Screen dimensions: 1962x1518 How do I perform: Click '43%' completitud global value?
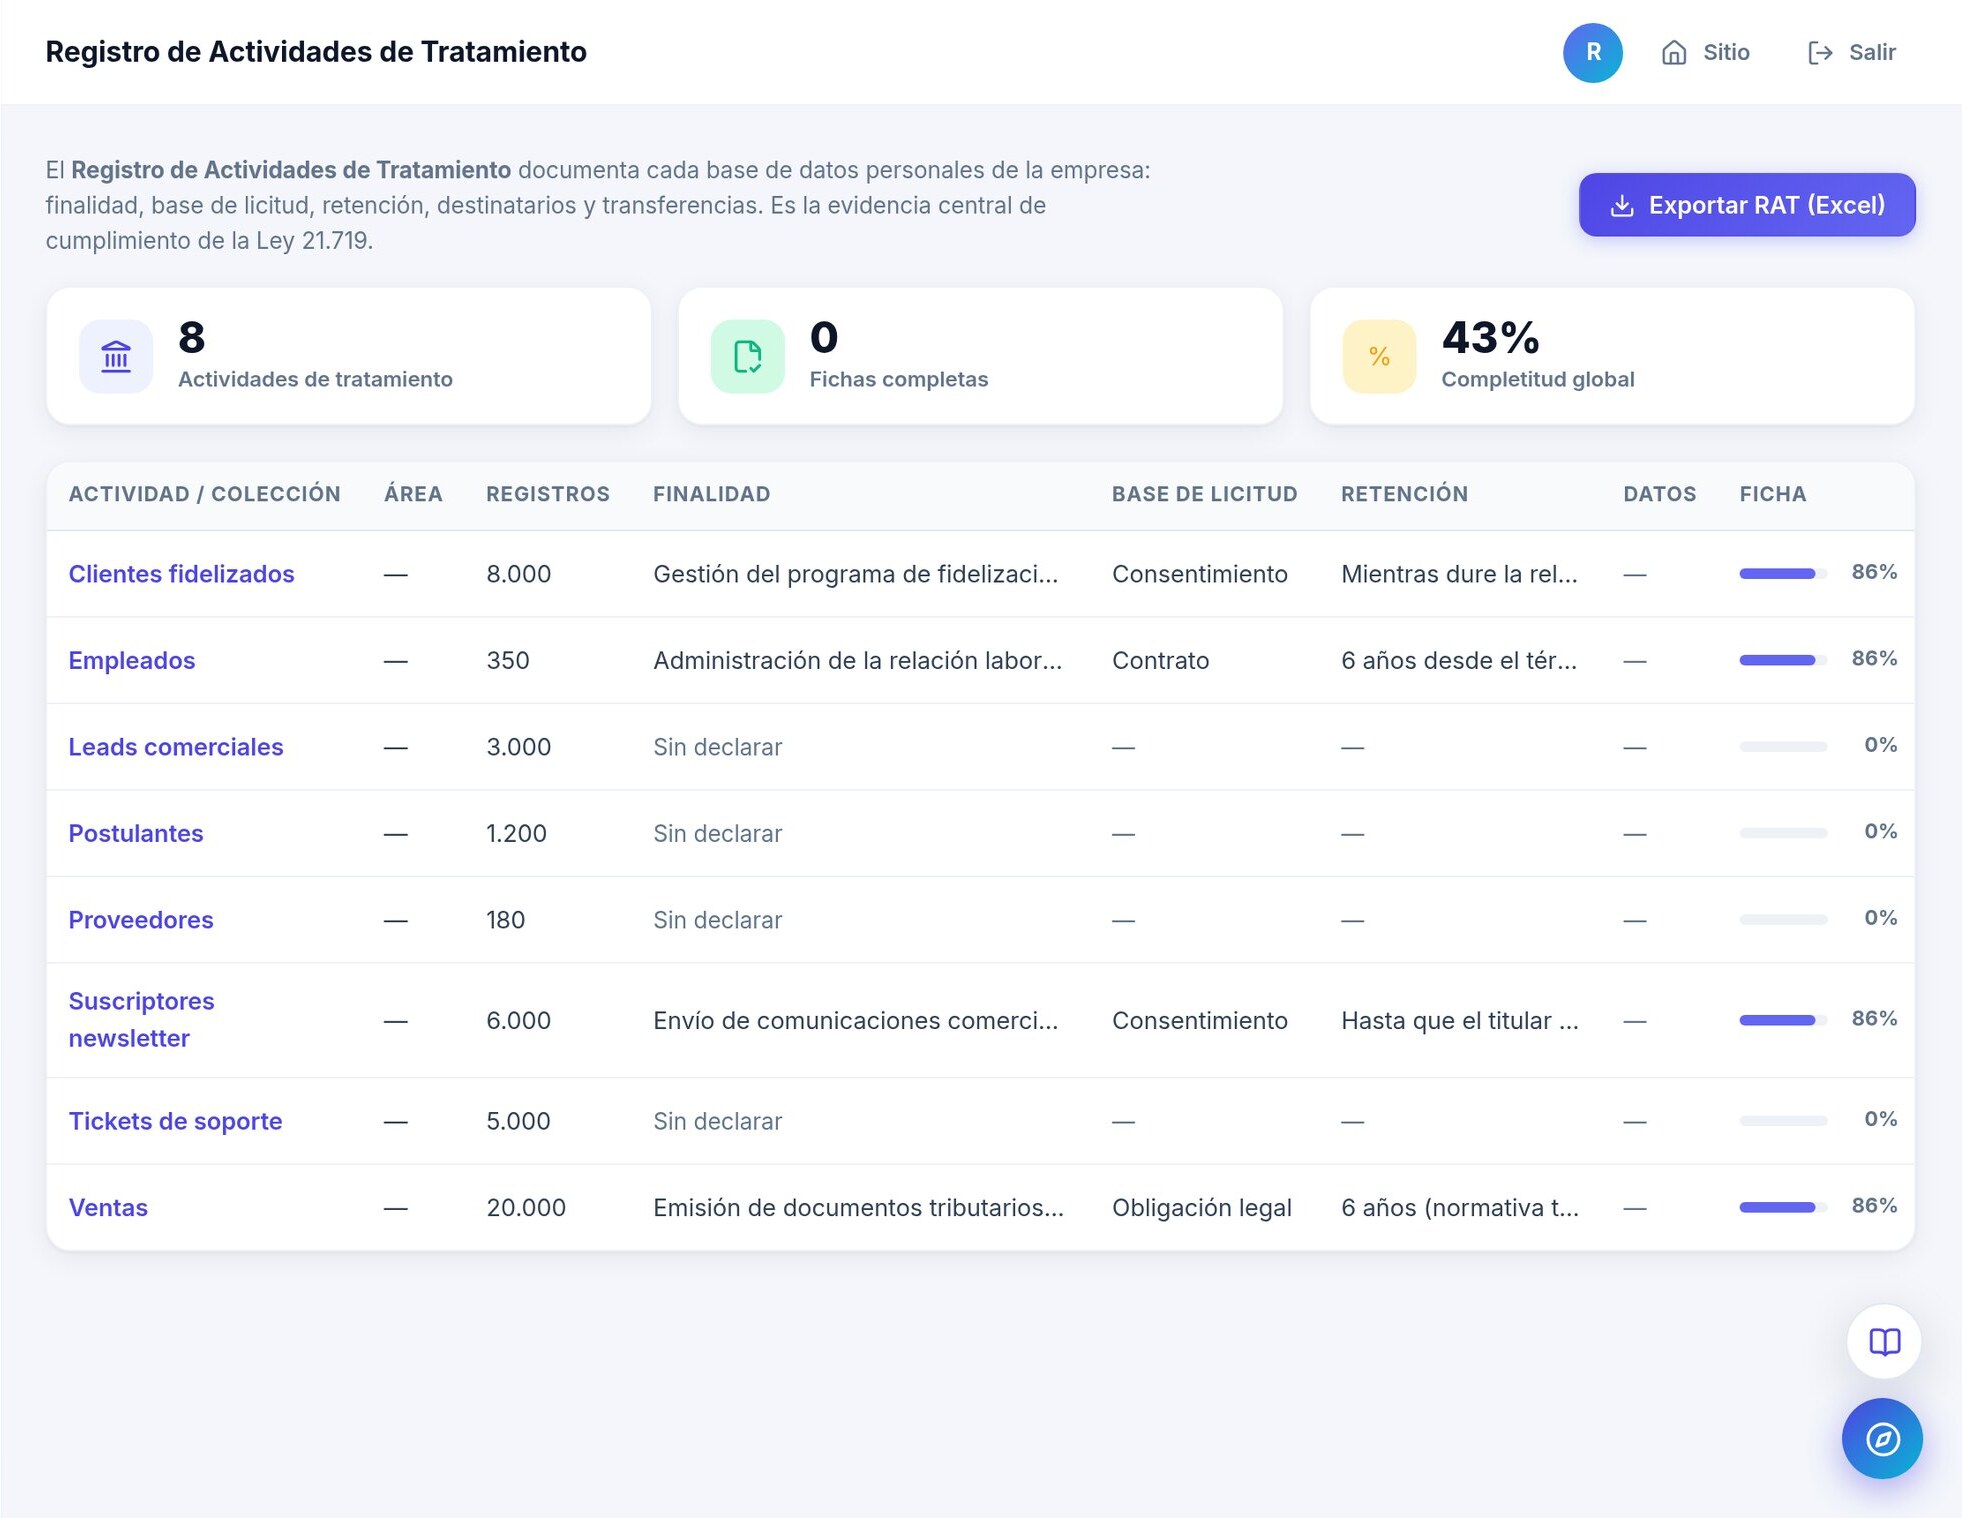pyautogui.click(x=1490, y=338)
